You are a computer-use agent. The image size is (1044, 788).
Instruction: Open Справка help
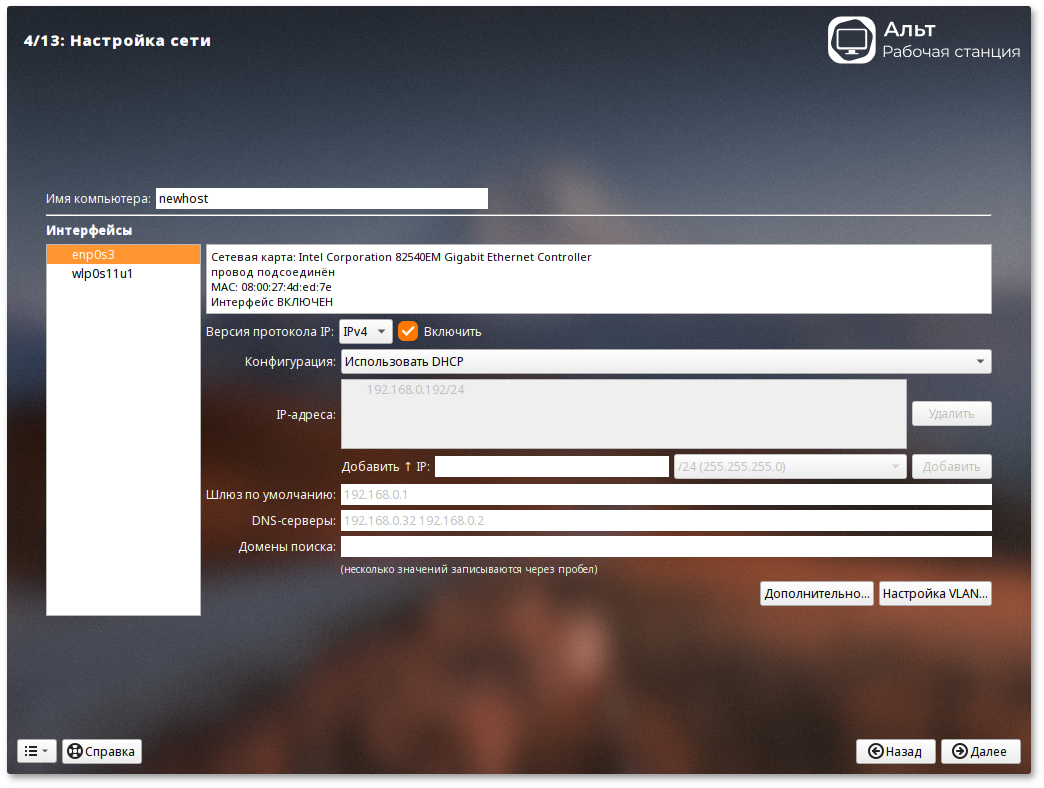(x=102, y=751)
